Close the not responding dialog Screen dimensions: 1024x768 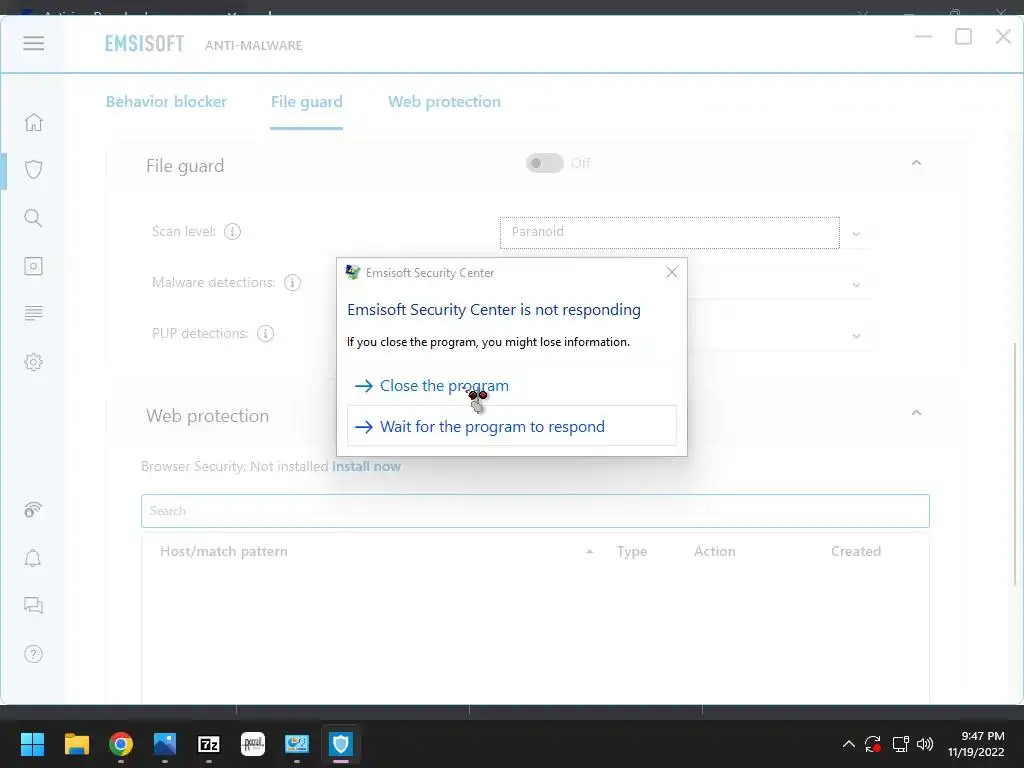[x=671, y=272]
